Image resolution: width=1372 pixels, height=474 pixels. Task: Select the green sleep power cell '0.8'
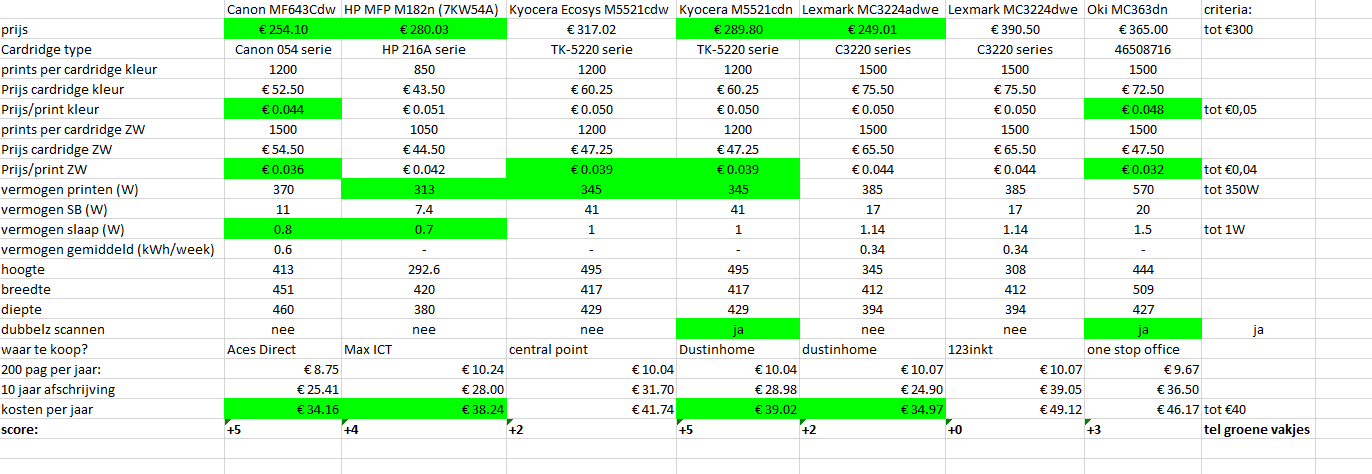282,230
